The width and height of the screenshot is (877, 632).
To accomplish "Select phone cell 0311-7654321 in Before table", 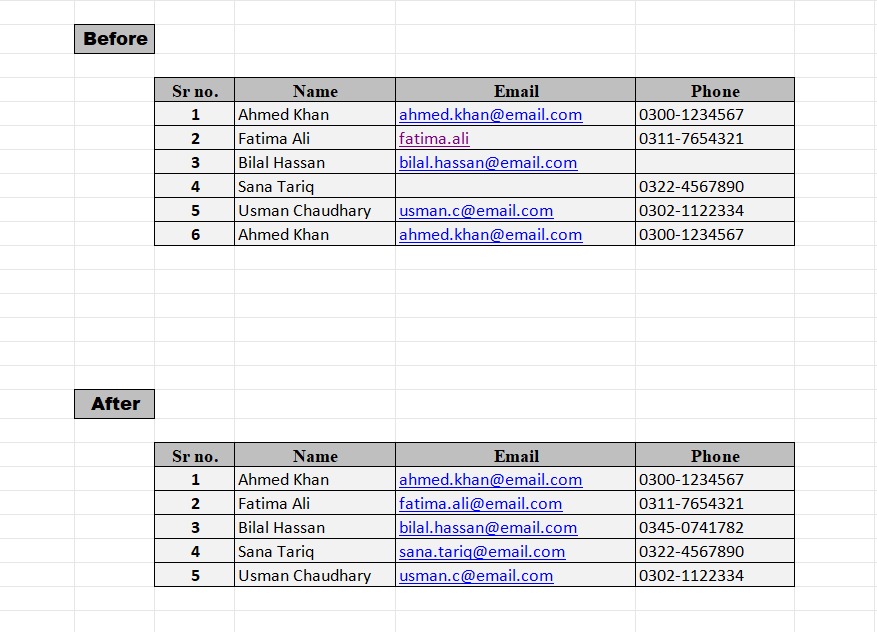I will 715,138.
